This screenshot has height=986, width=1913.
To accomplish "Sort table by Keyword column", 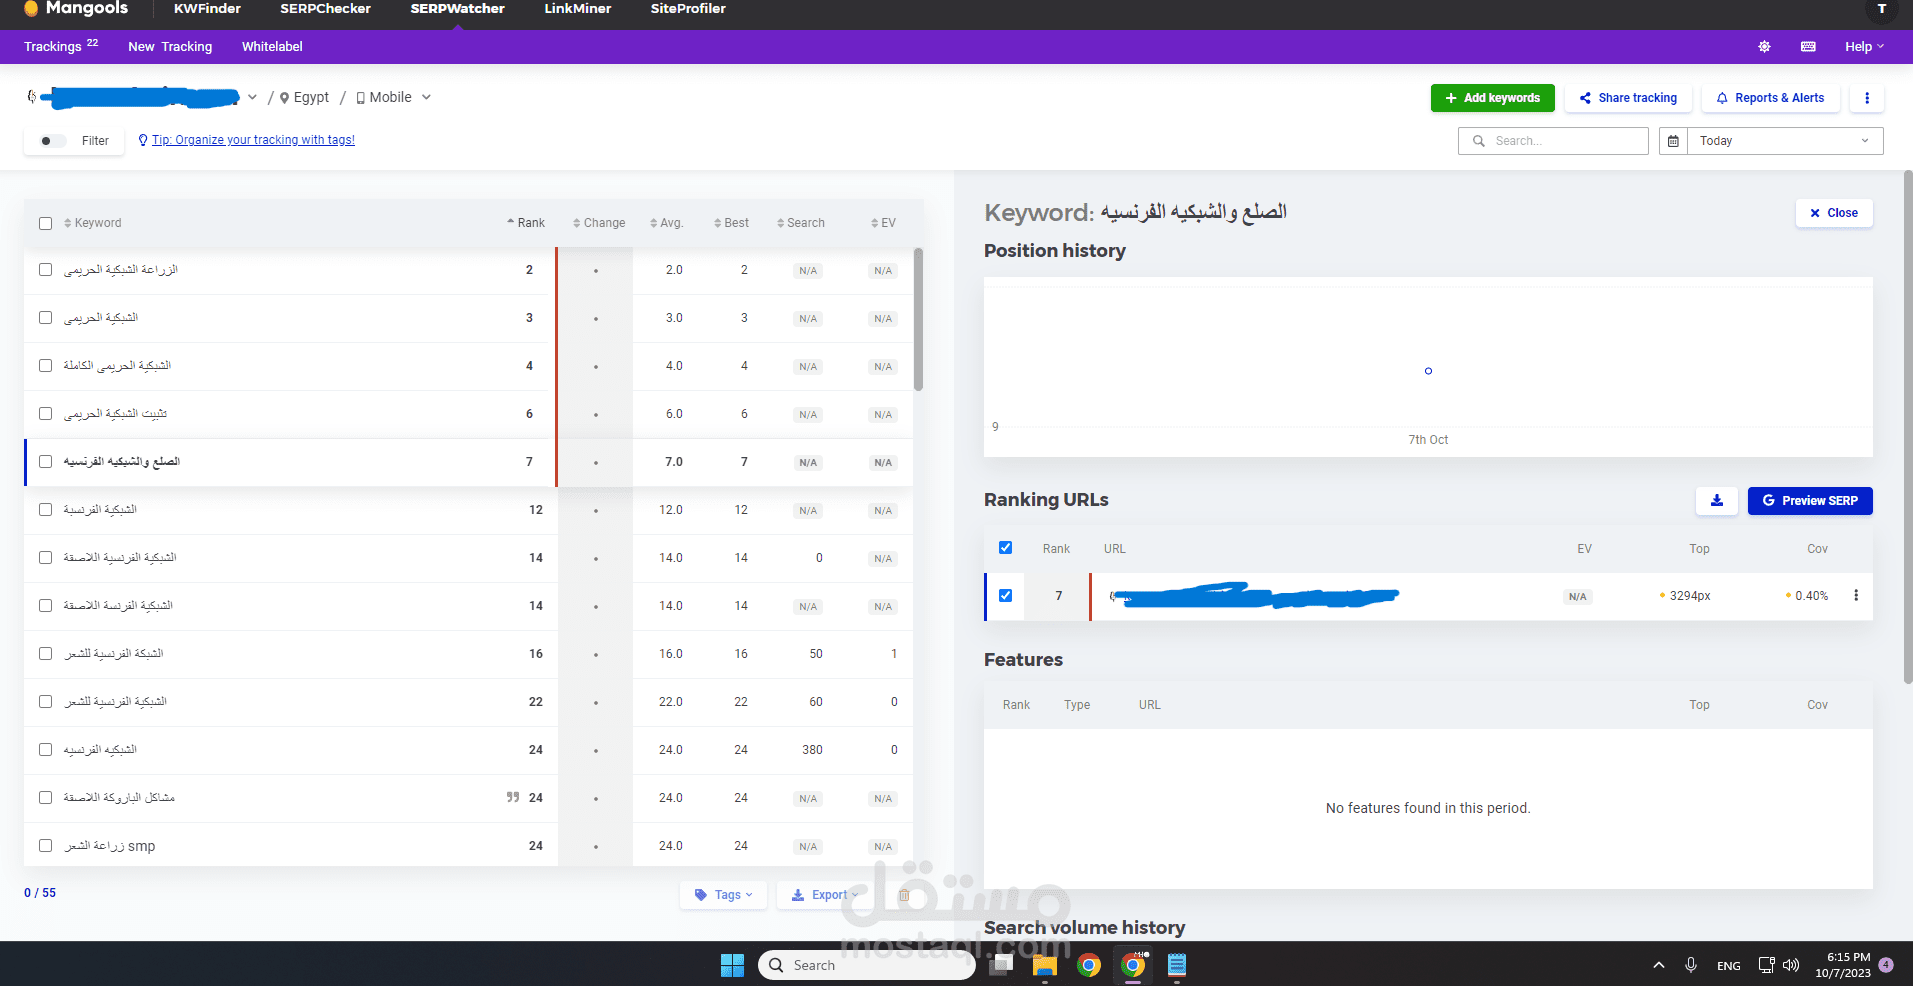I will pos(92,223).
